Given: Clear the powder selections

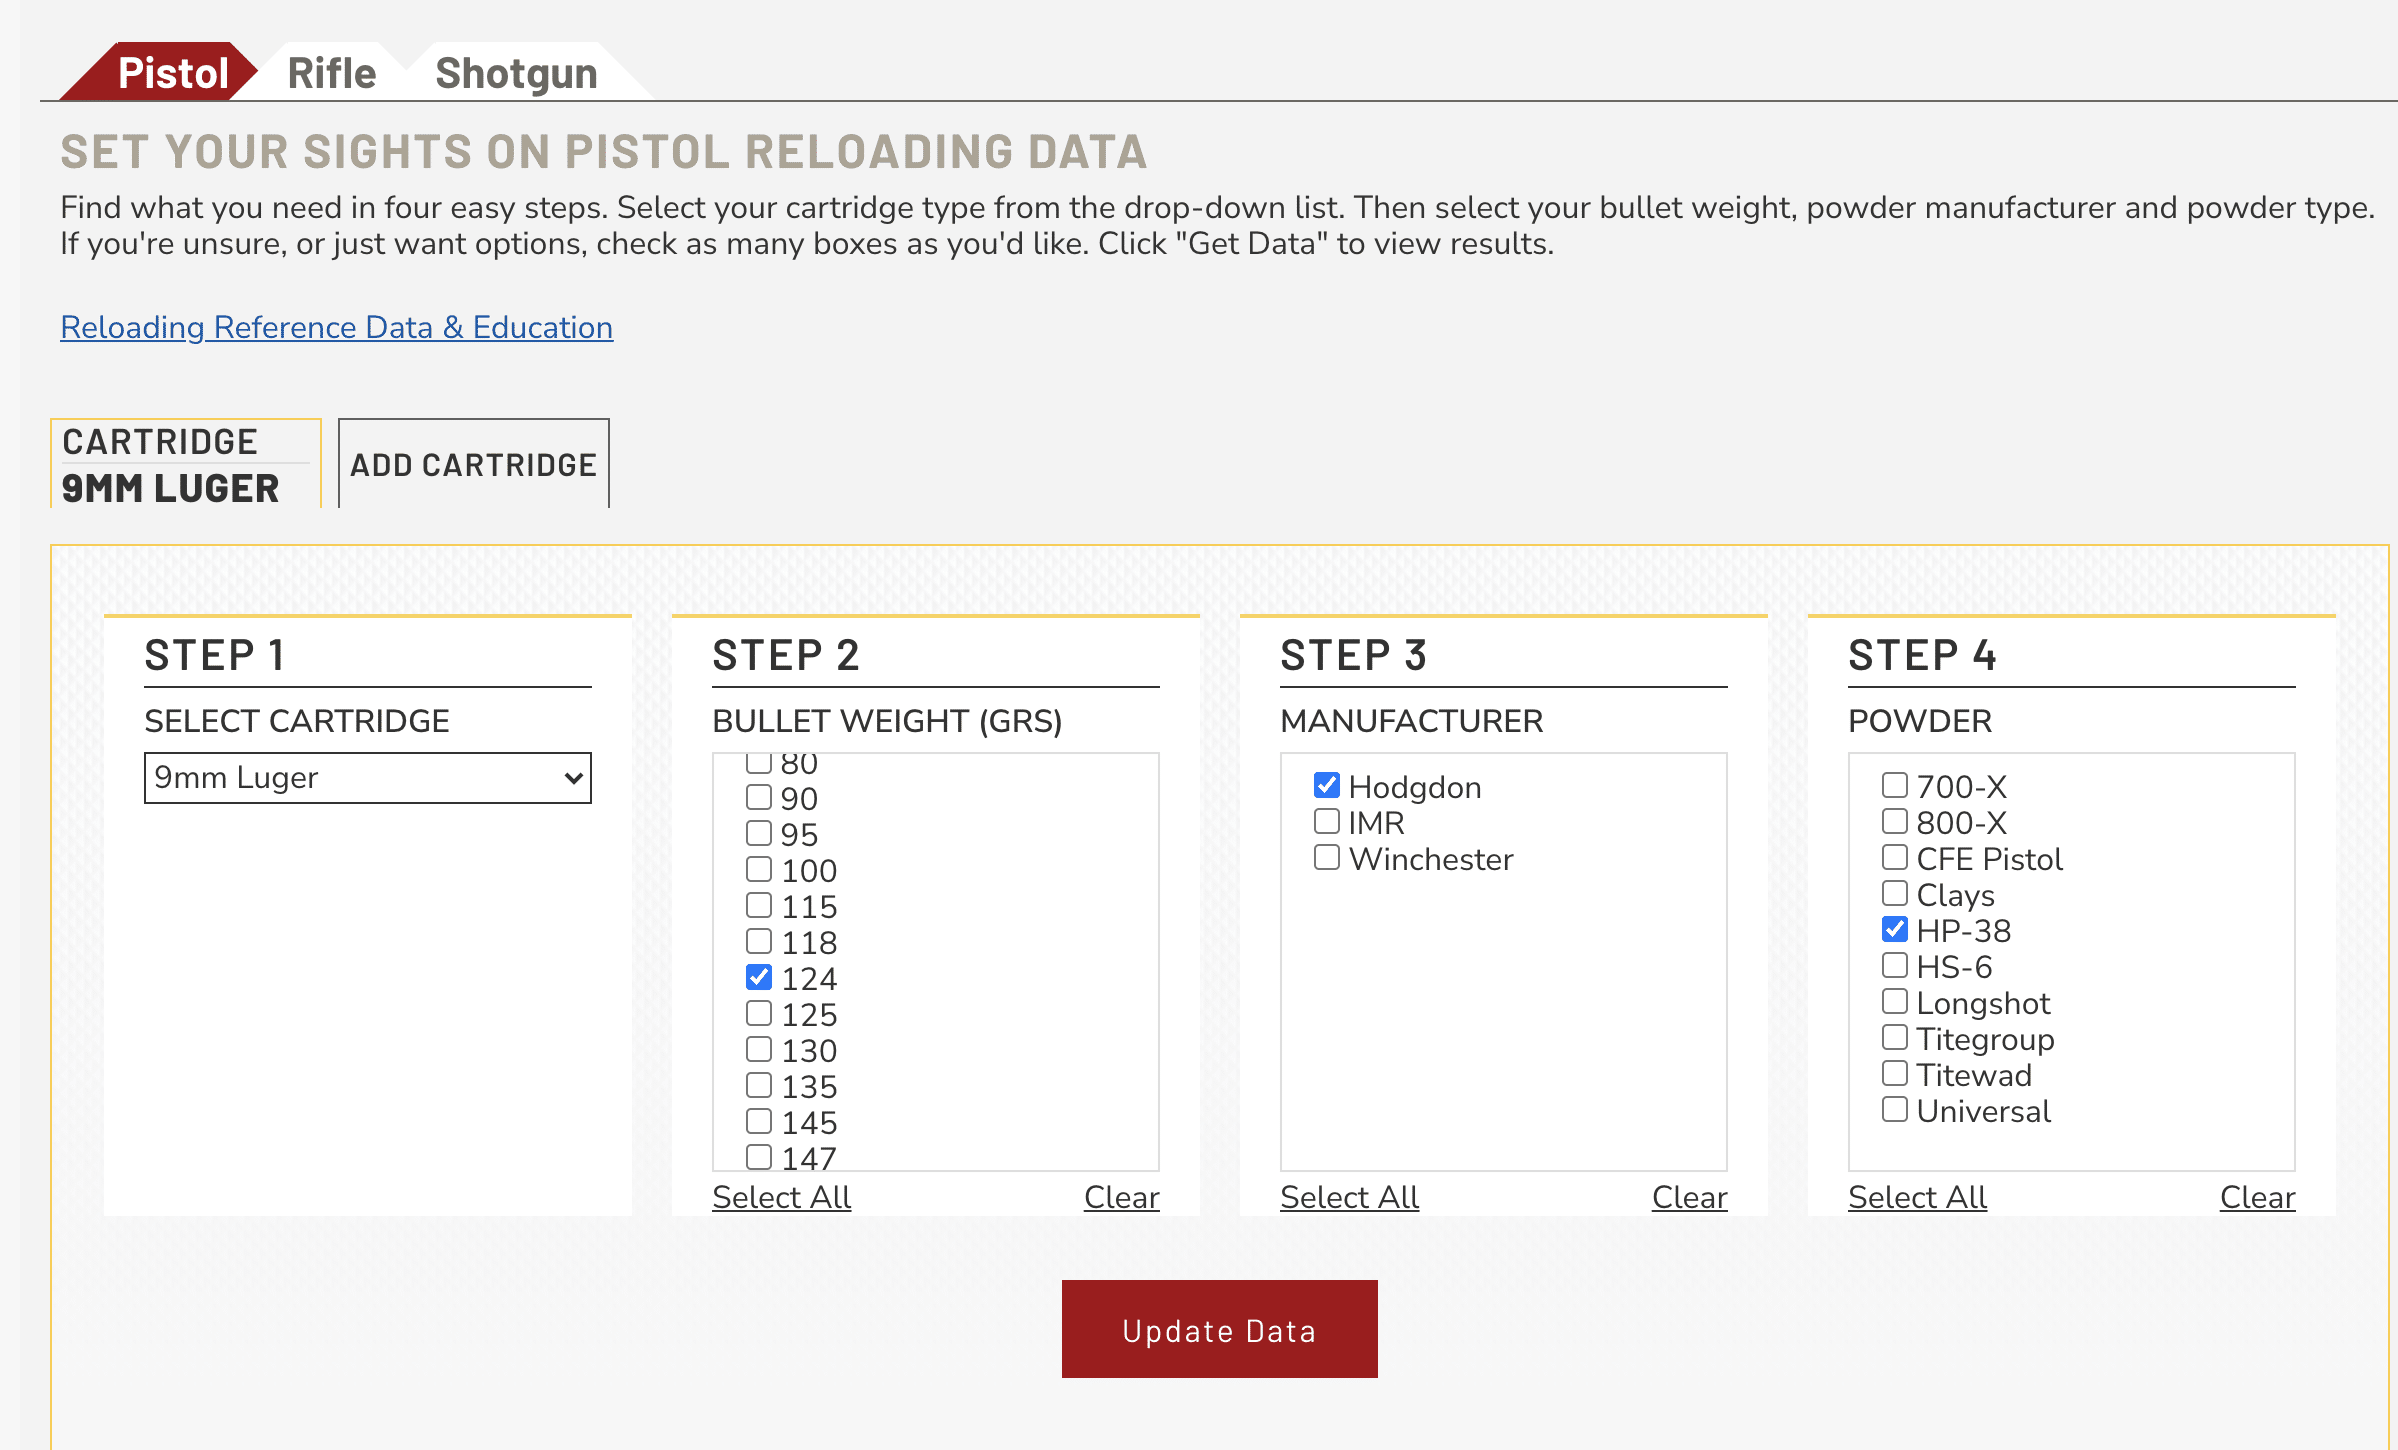Looking at the screenshot, I should coord(2257,1197).
